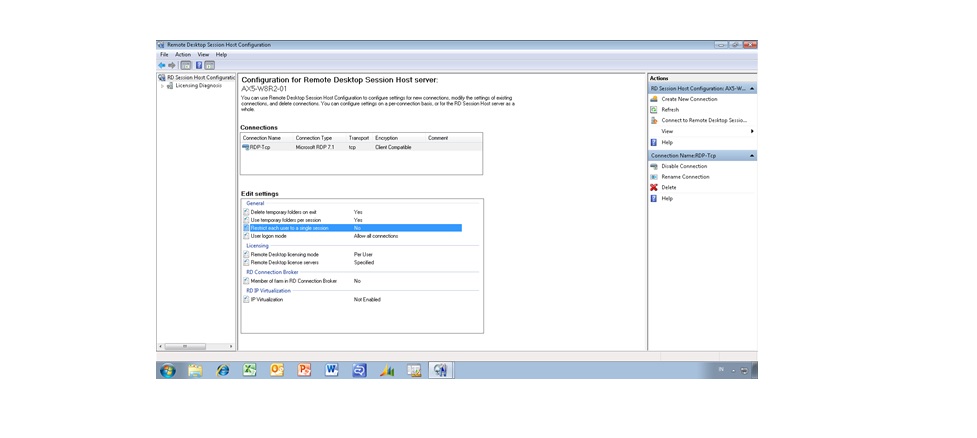977x438 pixels.
Task: Click Help below View in the Actions pane
Action: [667, 142]
